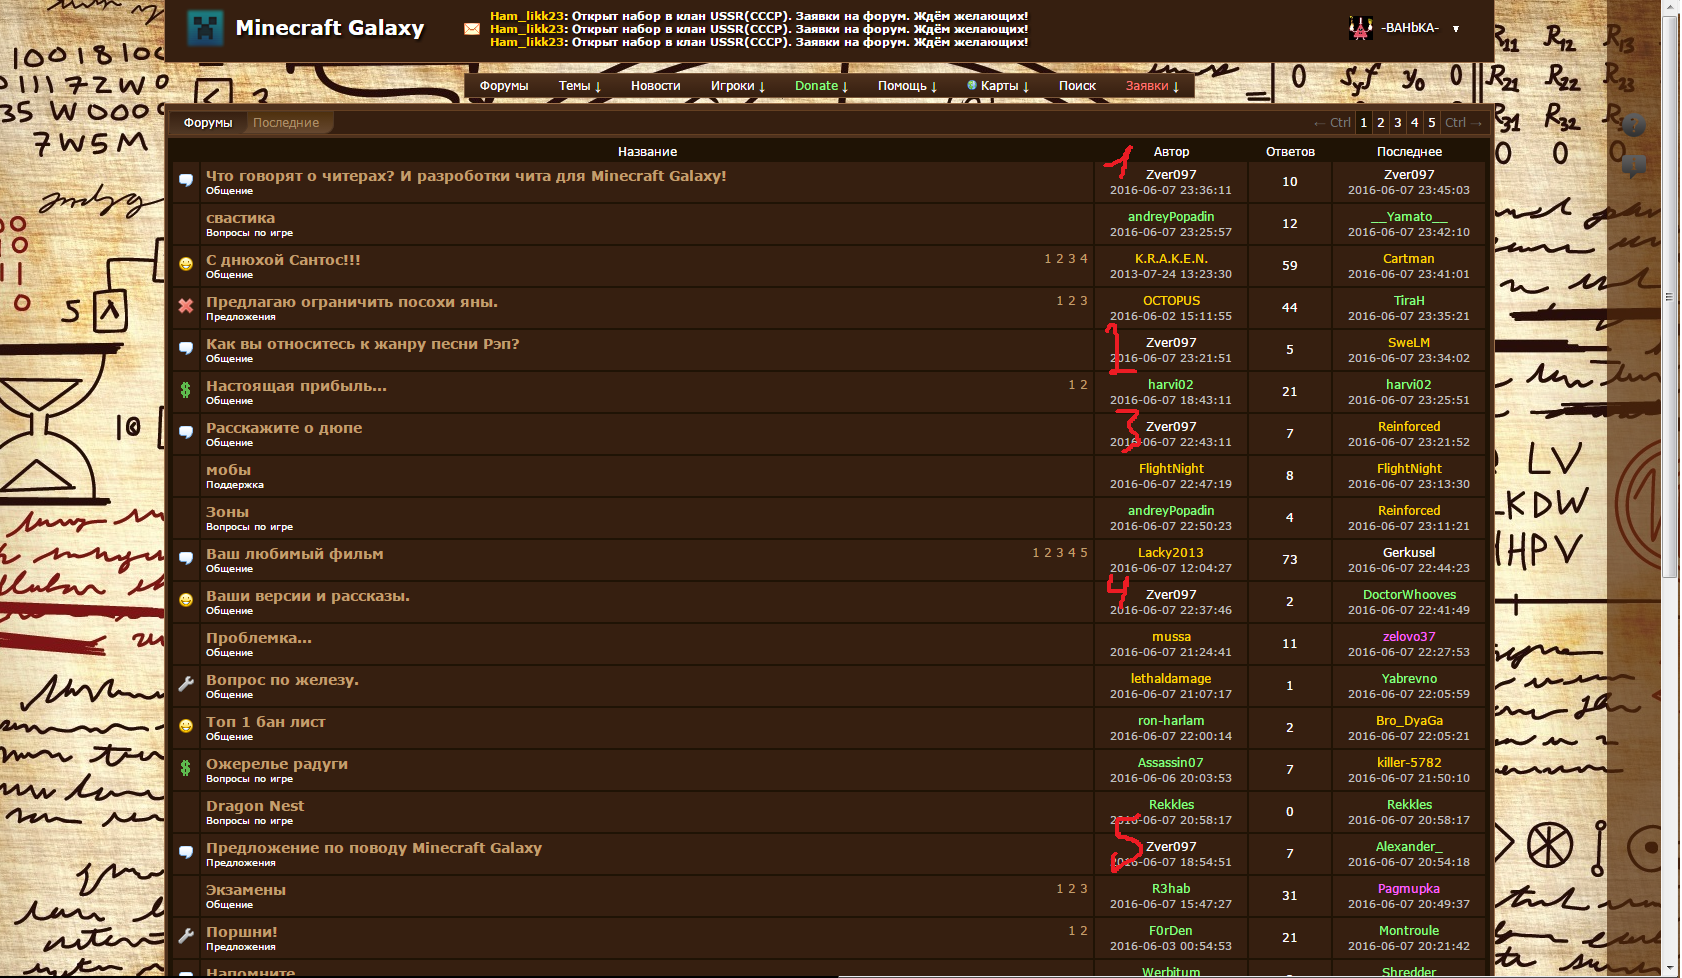Open author profile OCTOPUS

point(1171,301)
